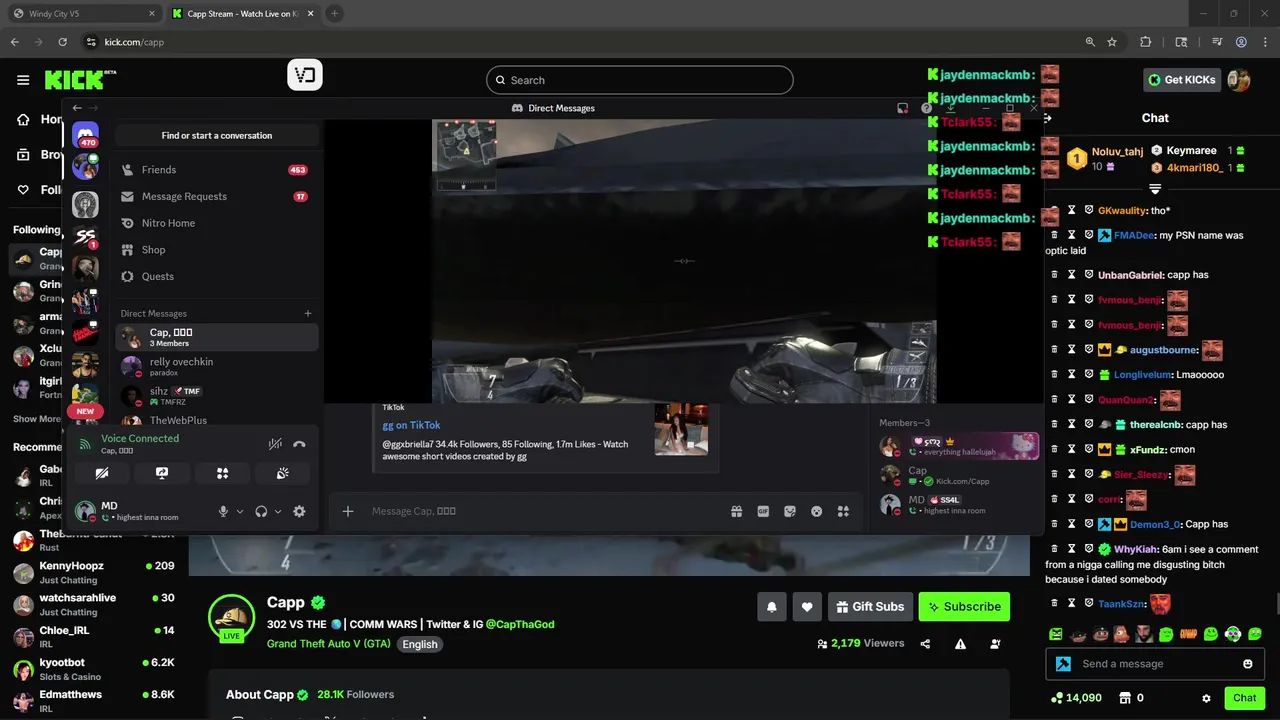Start a Discord activity
The image size is (1280, 720).
[222, 473]
